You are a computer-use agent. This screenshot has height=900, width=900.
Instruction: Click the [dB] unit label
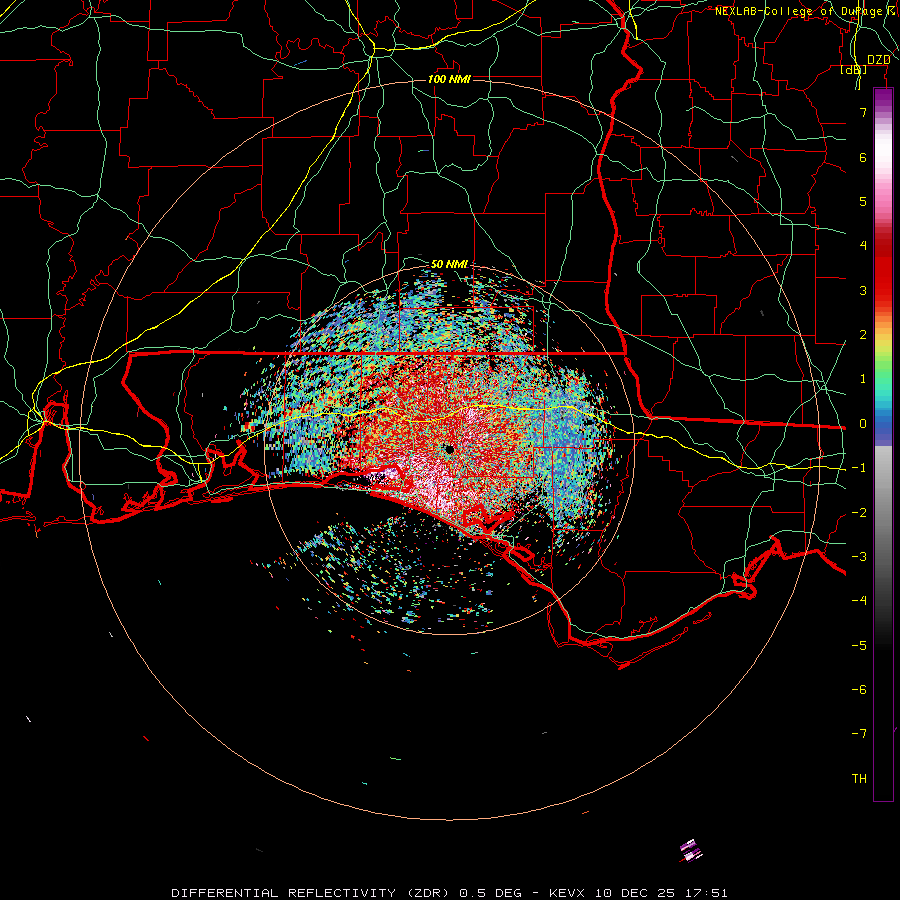pyautogui.click(x=854, y=70)
